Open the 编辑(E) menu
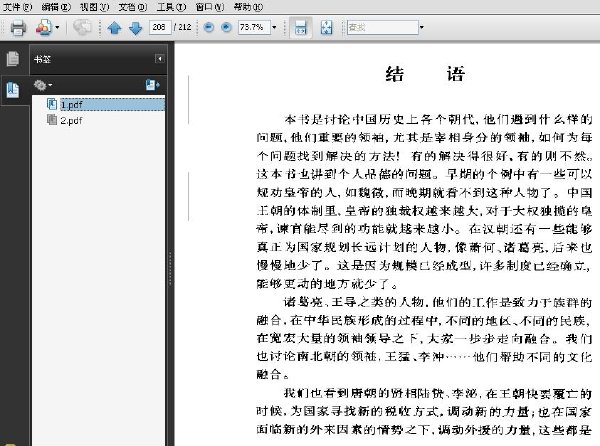This screenshot has width=600, height=446. tap(56, 7)
